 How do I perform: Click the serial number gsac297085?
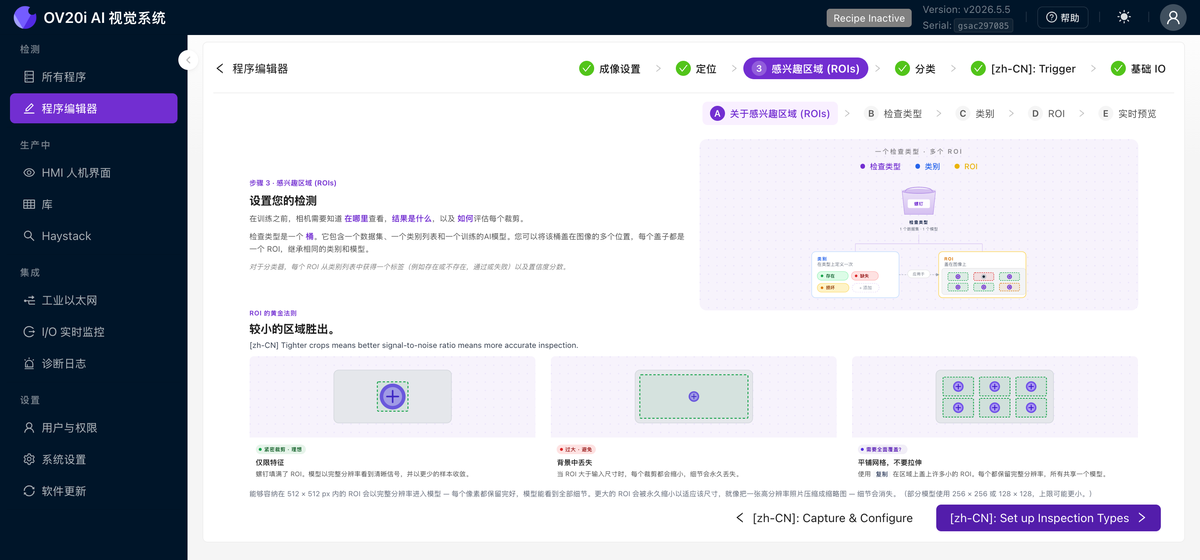[983, 25]
